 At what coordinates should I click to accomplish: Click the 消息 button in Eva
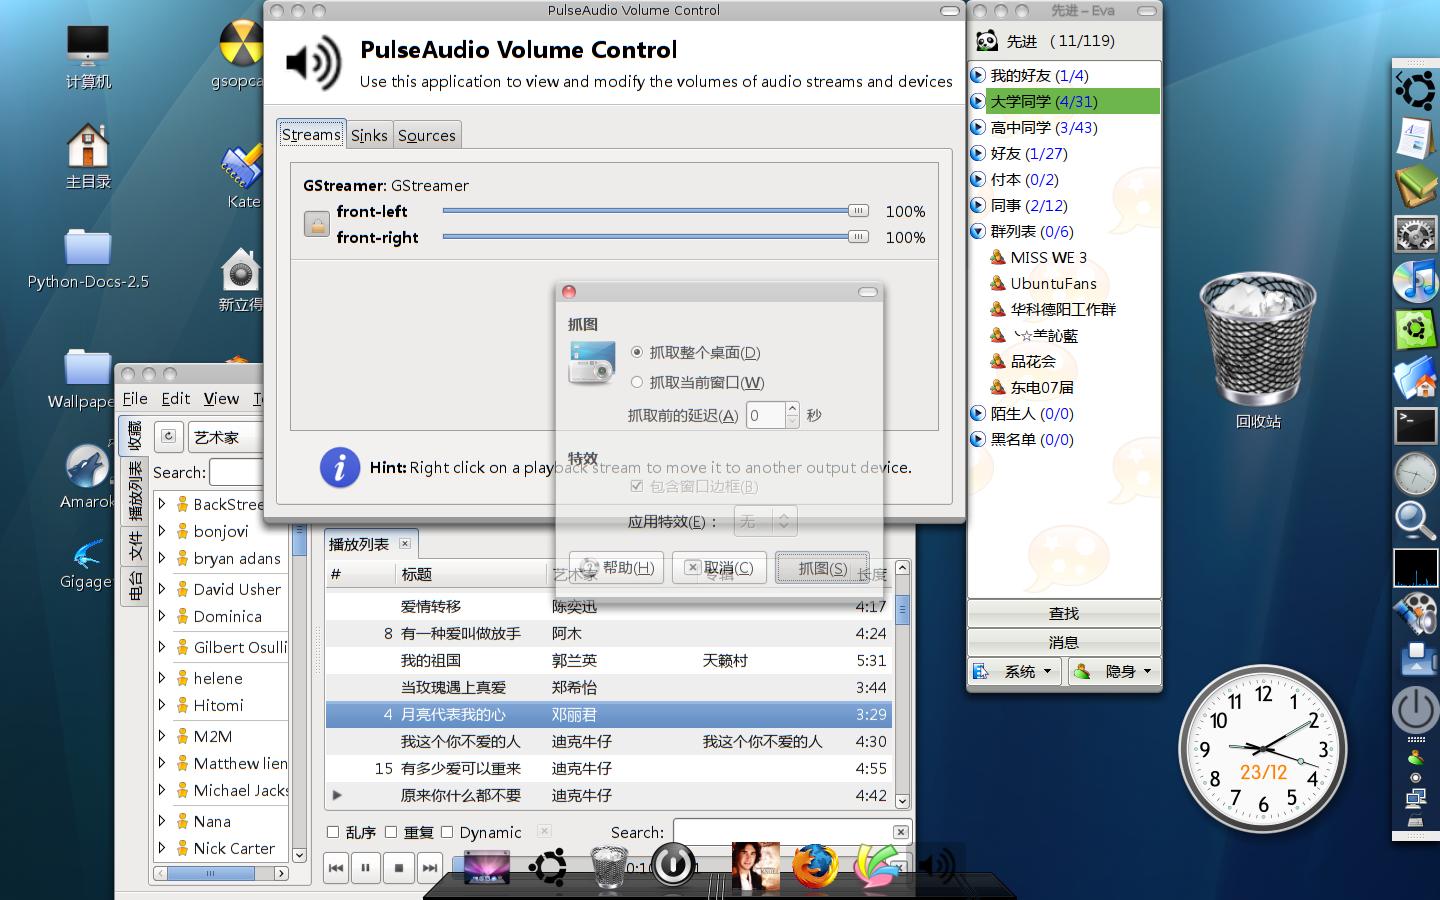point(1064,642)
